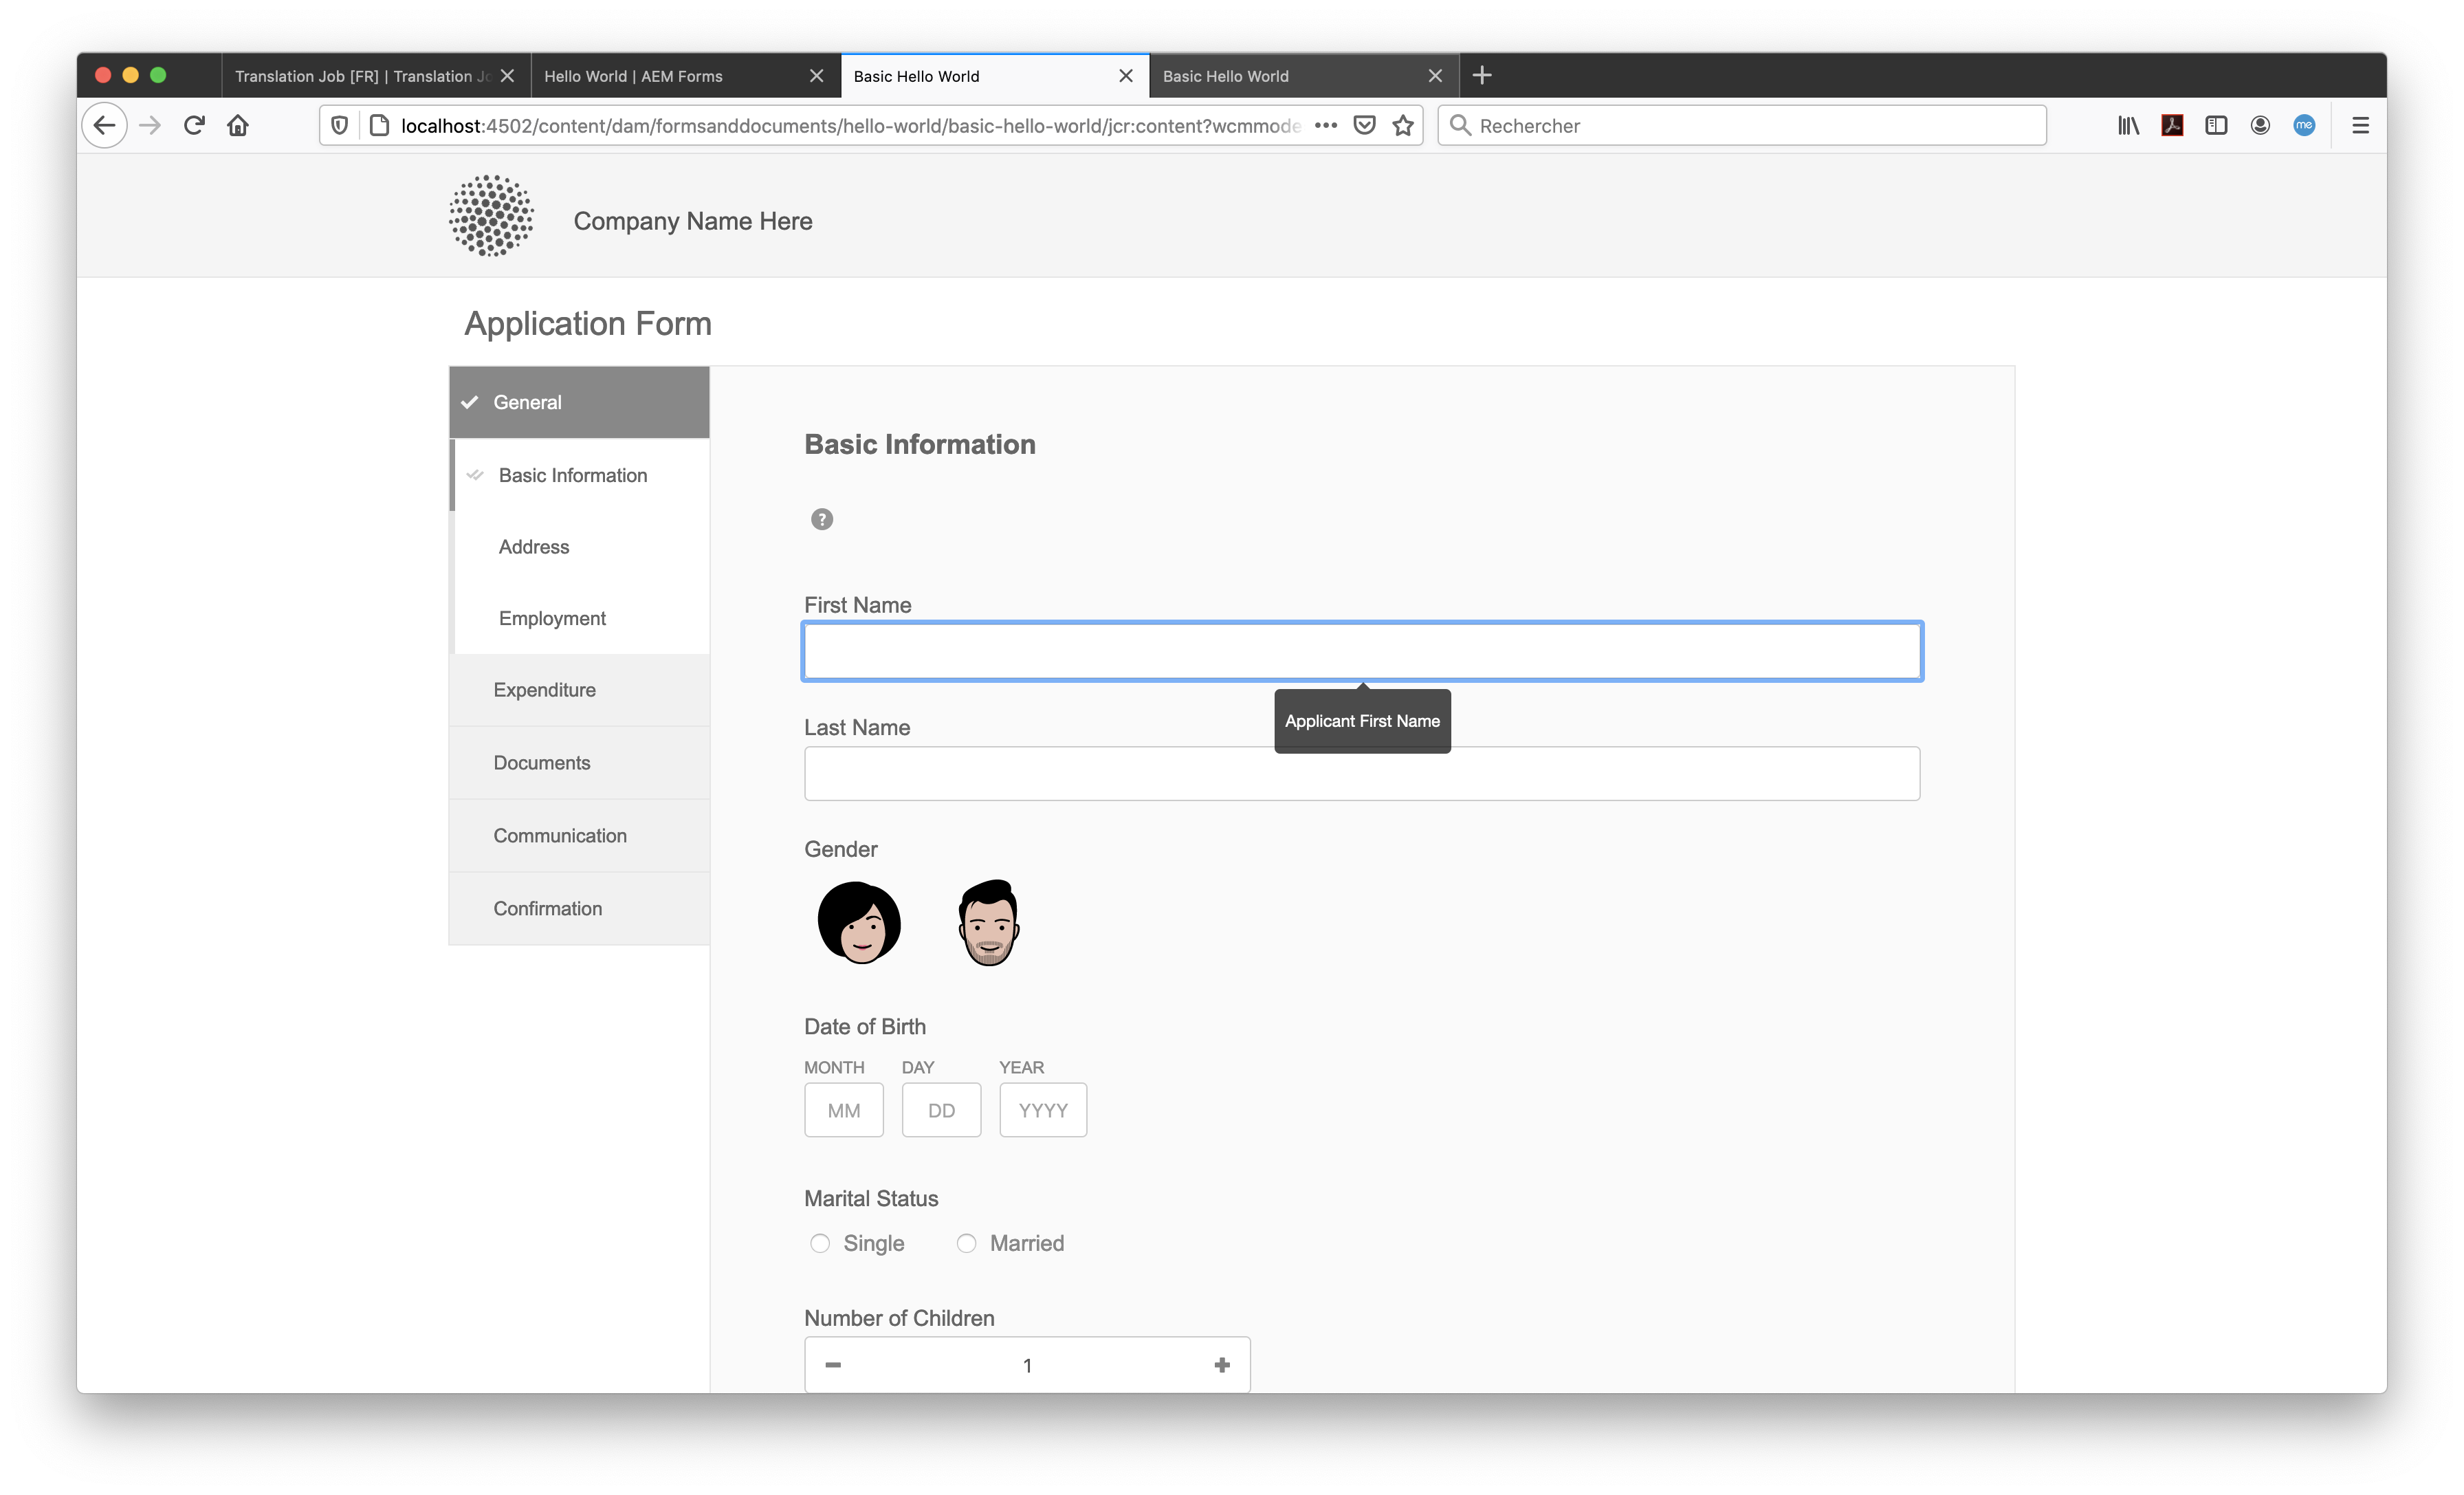Select the Married radio button
The width and height of the screenshot is (2464, 1495).
[966, 1243]
